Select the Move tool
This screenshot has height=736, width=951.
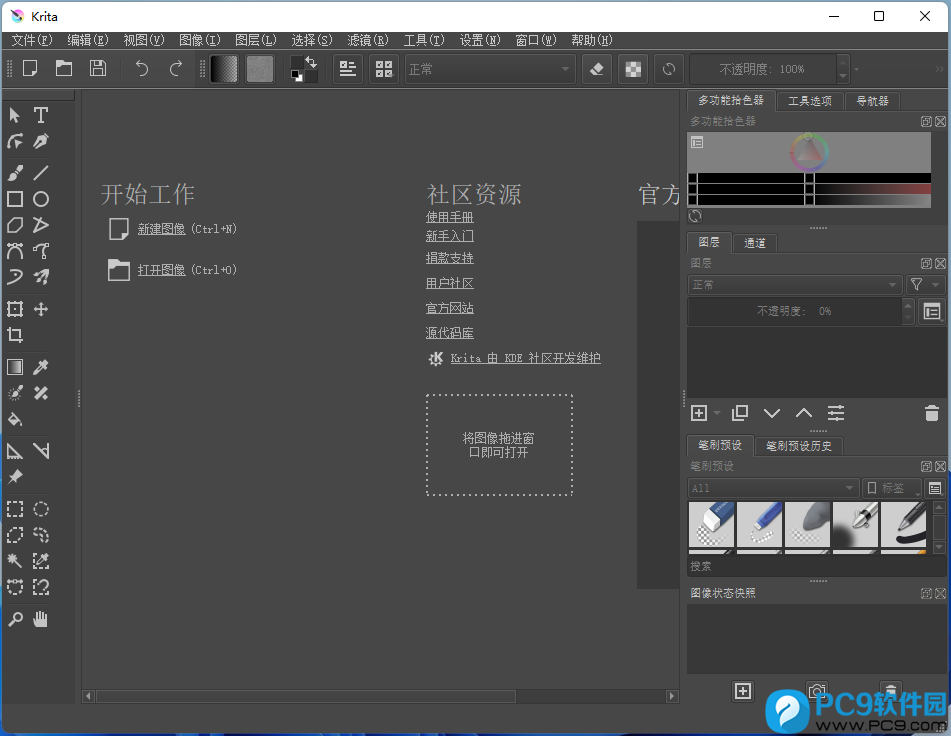(x=41, y=309)
